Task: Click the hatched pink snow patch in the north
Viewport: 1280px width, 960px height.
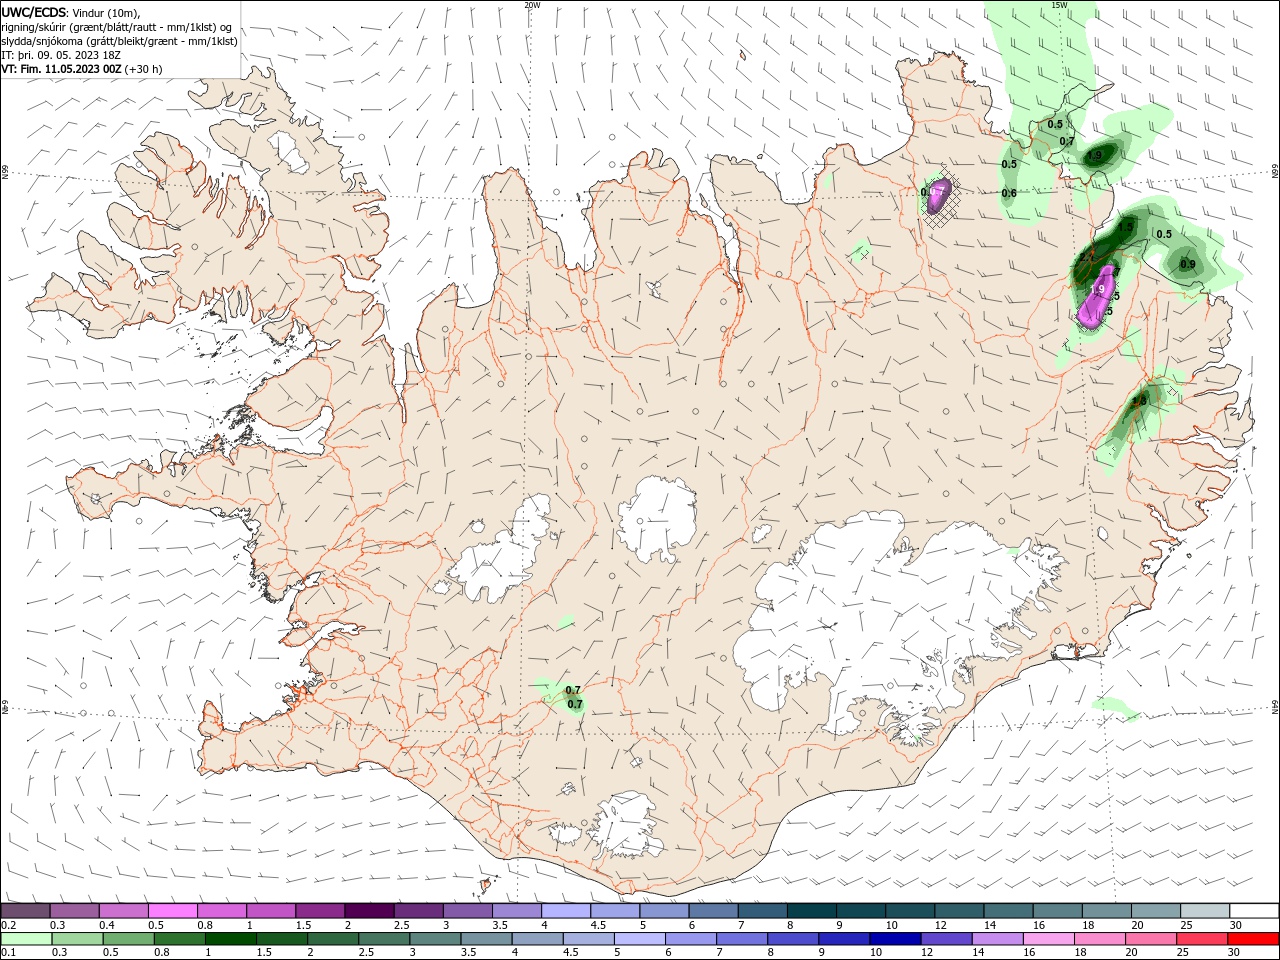Action: click(938, 198)
